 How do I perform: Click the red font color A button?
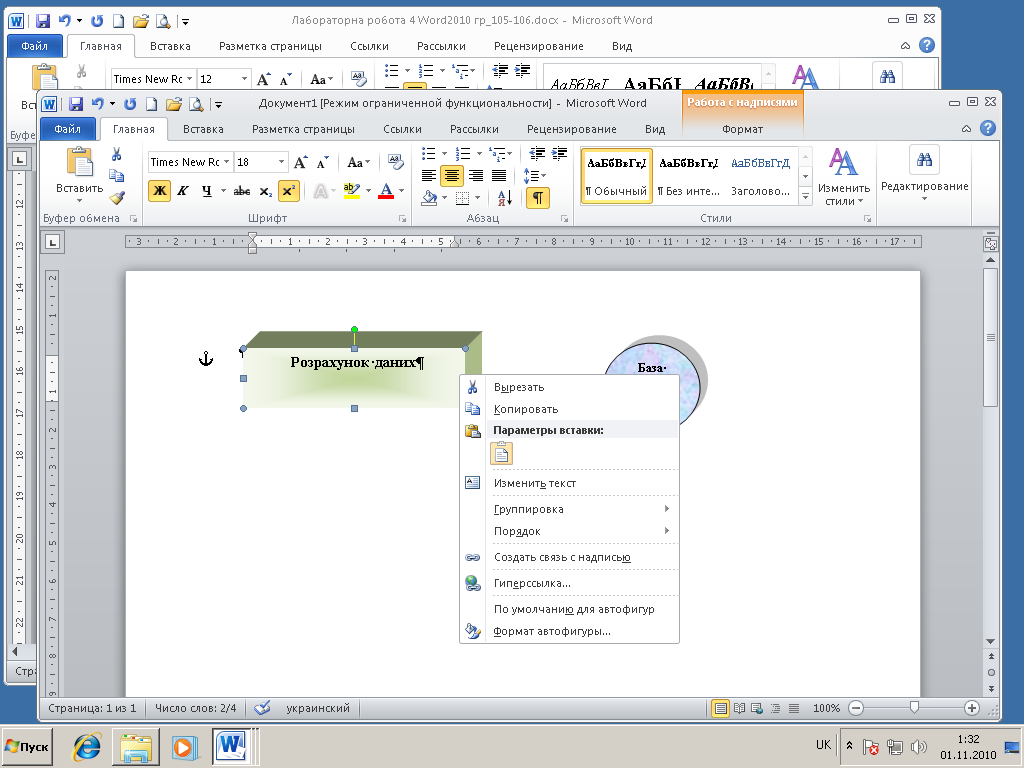(386, 191)
